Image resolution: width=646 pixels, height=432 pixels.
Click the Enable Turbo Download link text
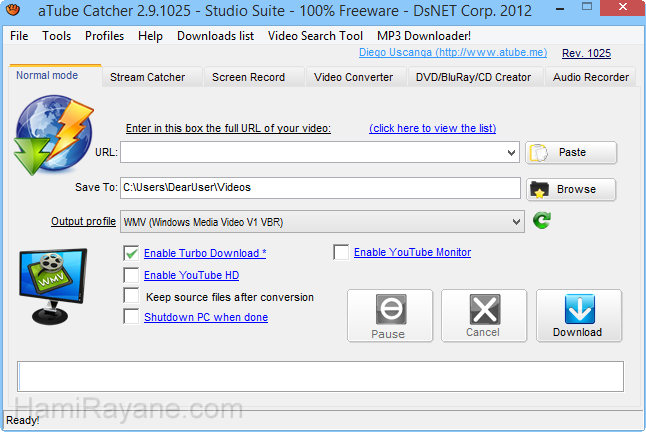pos(205,253)
